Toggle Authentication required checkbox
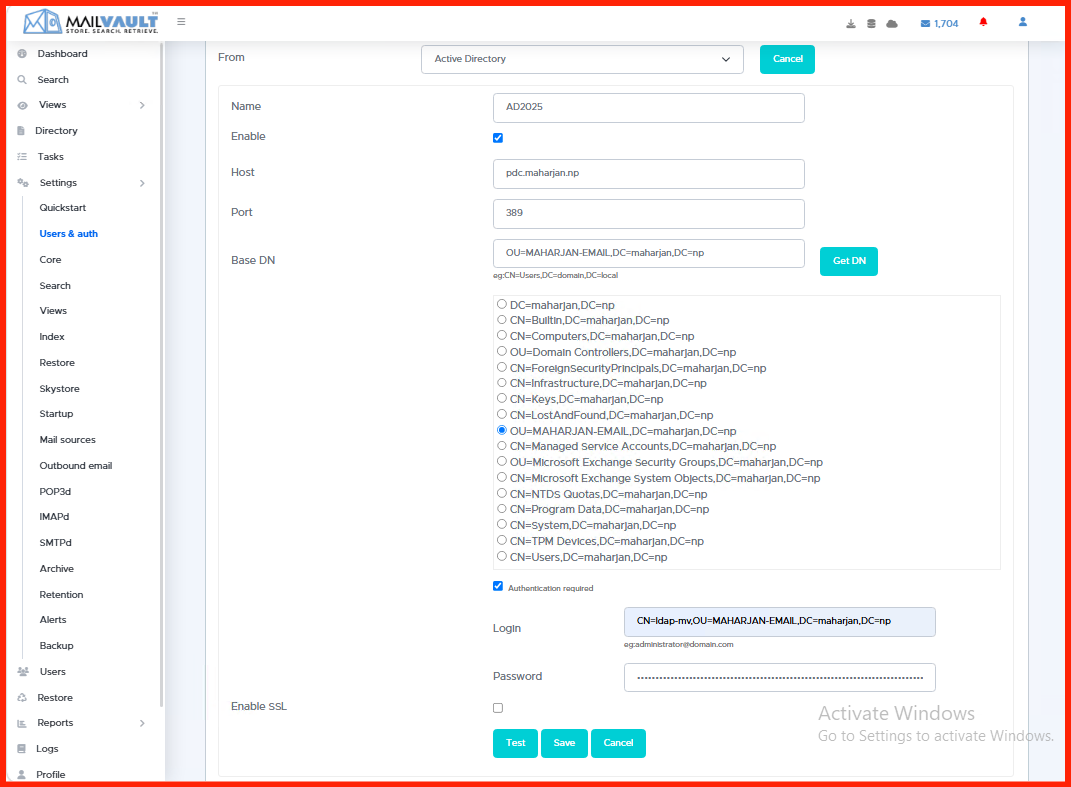Image resolution: width=1071 pixels, height=787 pixels. pyautogui.click(x=498, y=586)
